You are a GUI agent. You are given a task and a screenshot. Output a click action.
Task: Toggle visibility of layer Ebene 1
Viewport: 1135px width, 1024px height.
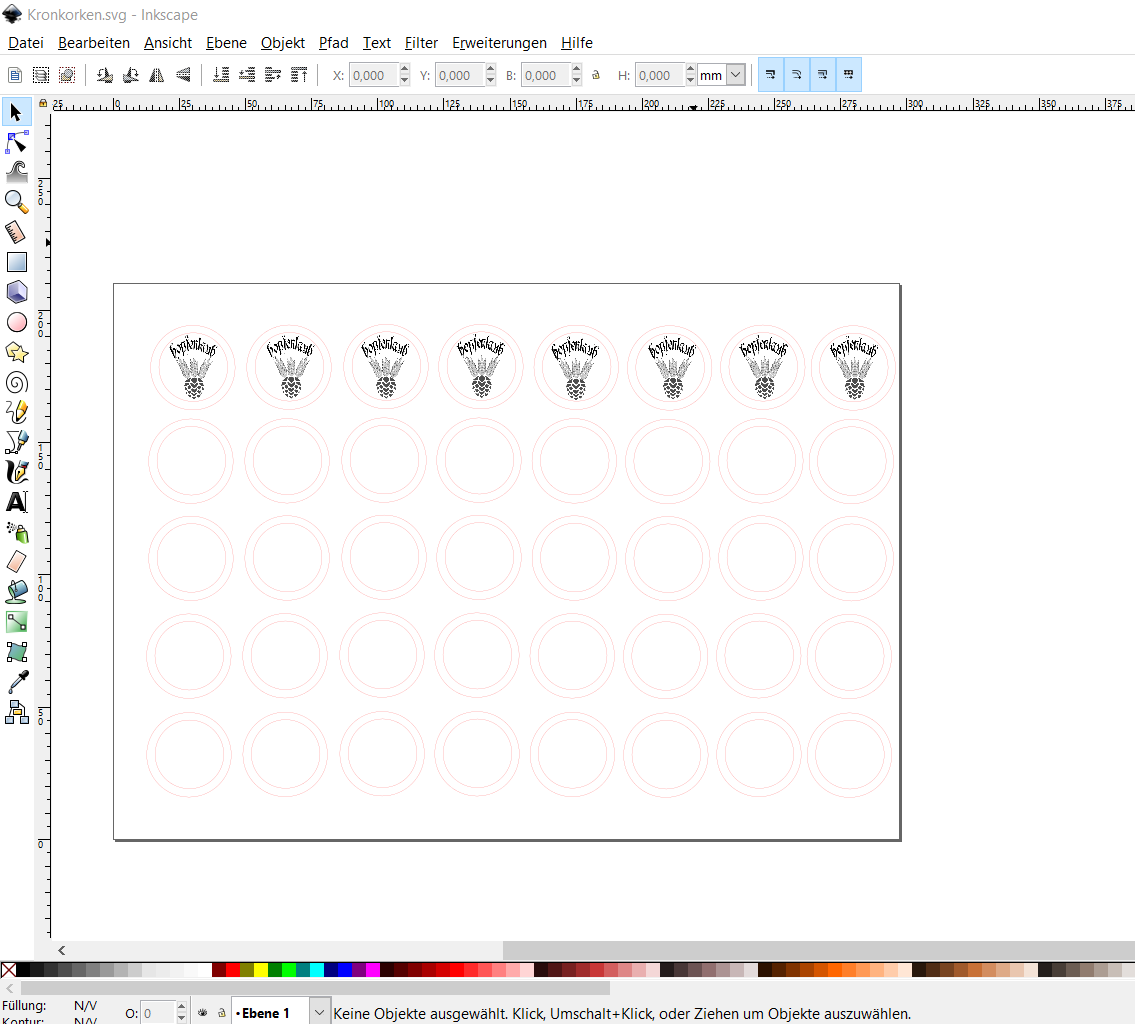(202, 1013)
